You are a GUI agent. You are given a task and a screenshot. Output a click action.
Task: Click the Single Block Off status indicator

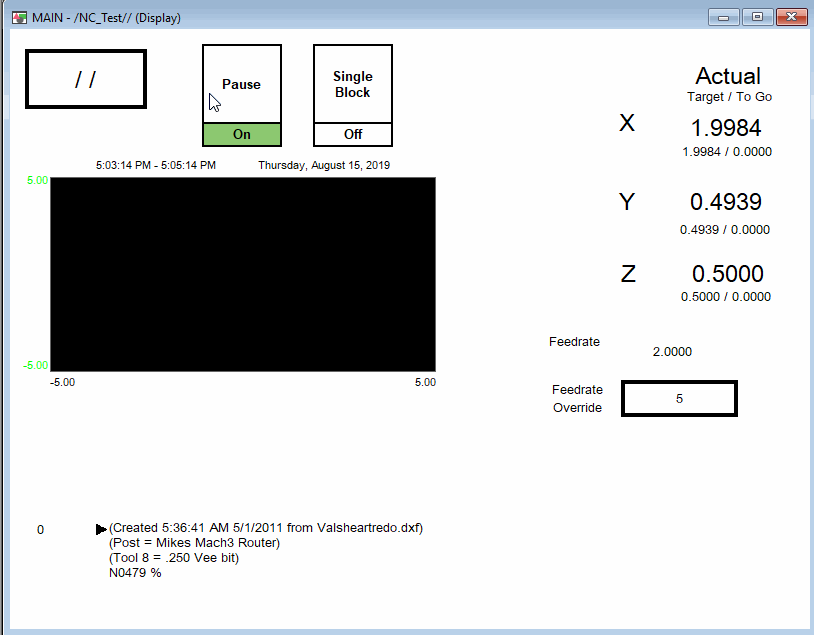click(353, 134)
